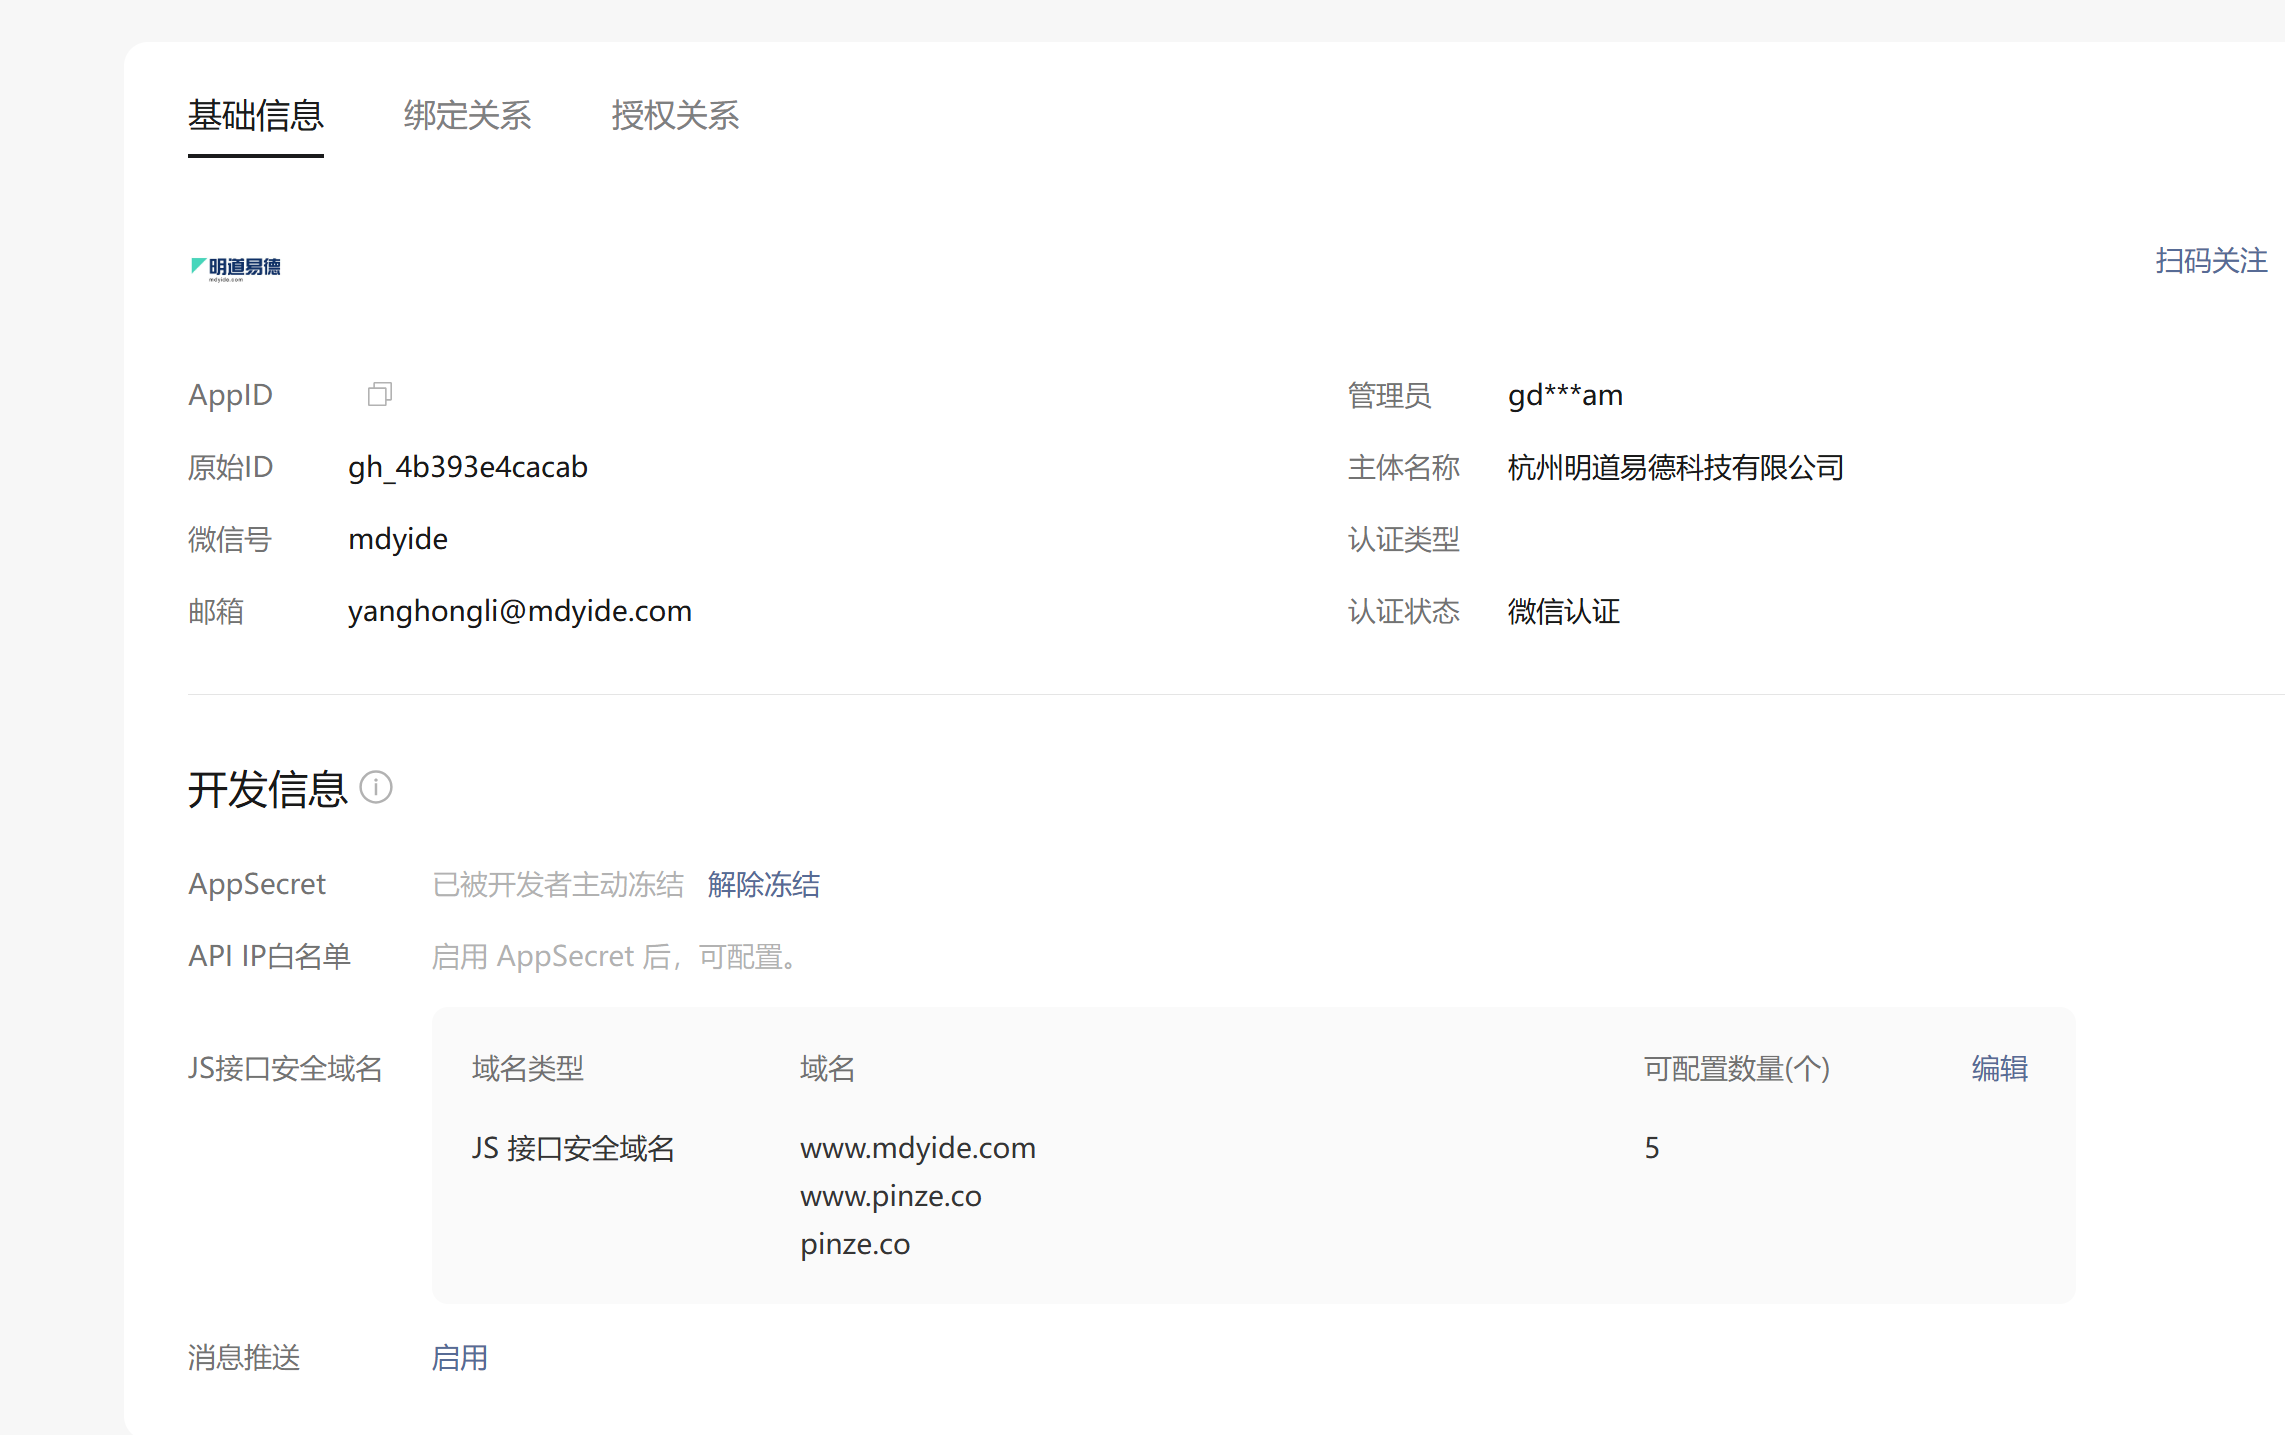Switch to the 授权关系 tab

[x=675, y=115]
